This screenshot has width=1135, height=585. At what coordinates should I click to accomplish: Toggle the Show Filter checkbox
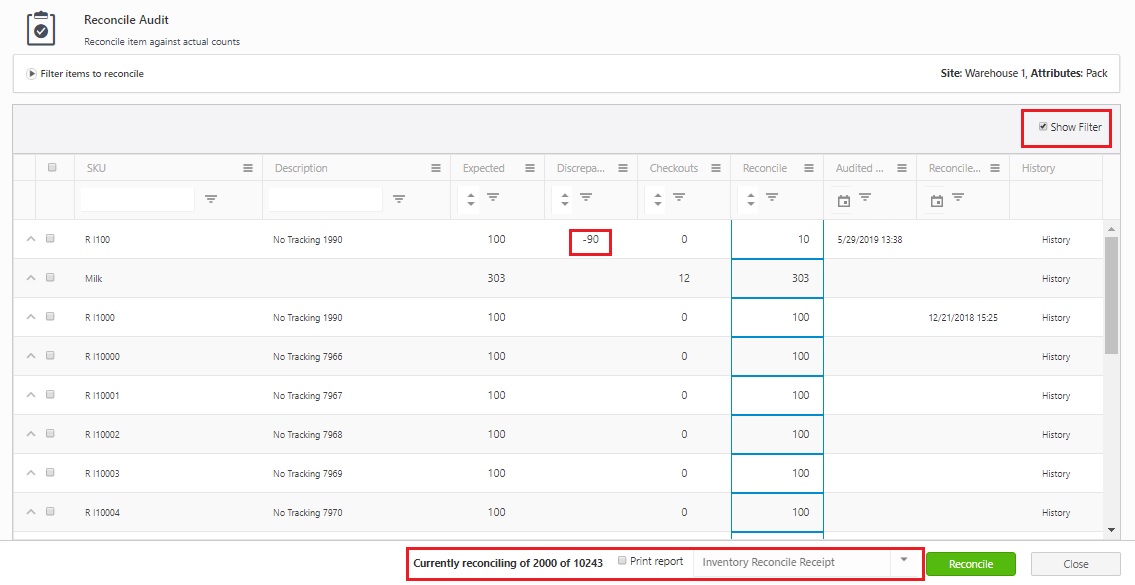(1043, 127)
